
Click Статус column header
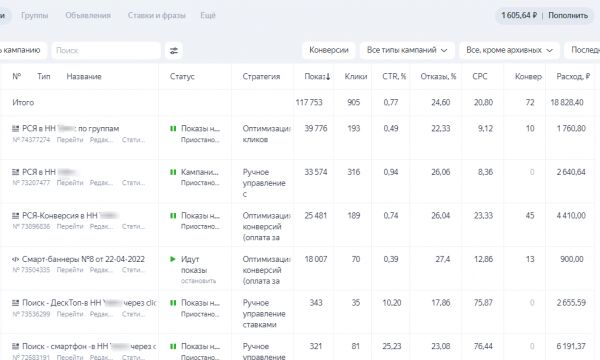click(x=182, y=77)
